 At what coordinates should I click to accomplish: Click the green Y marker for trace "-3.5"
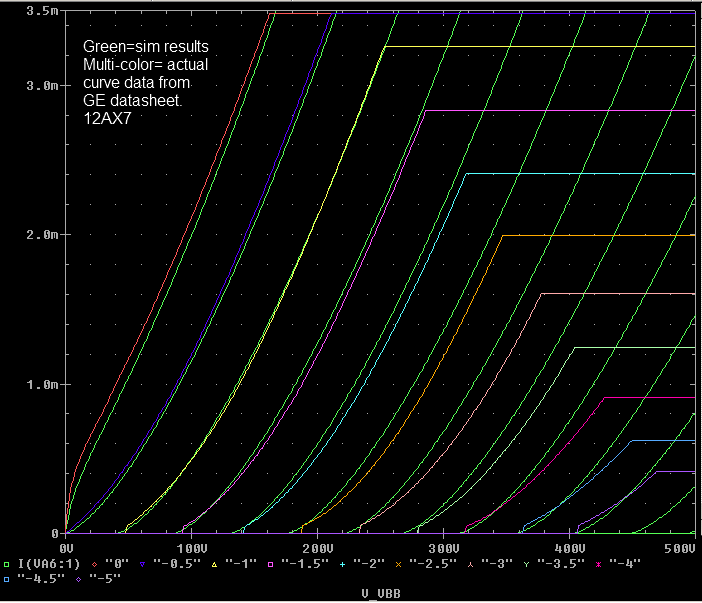click(526, 565)
